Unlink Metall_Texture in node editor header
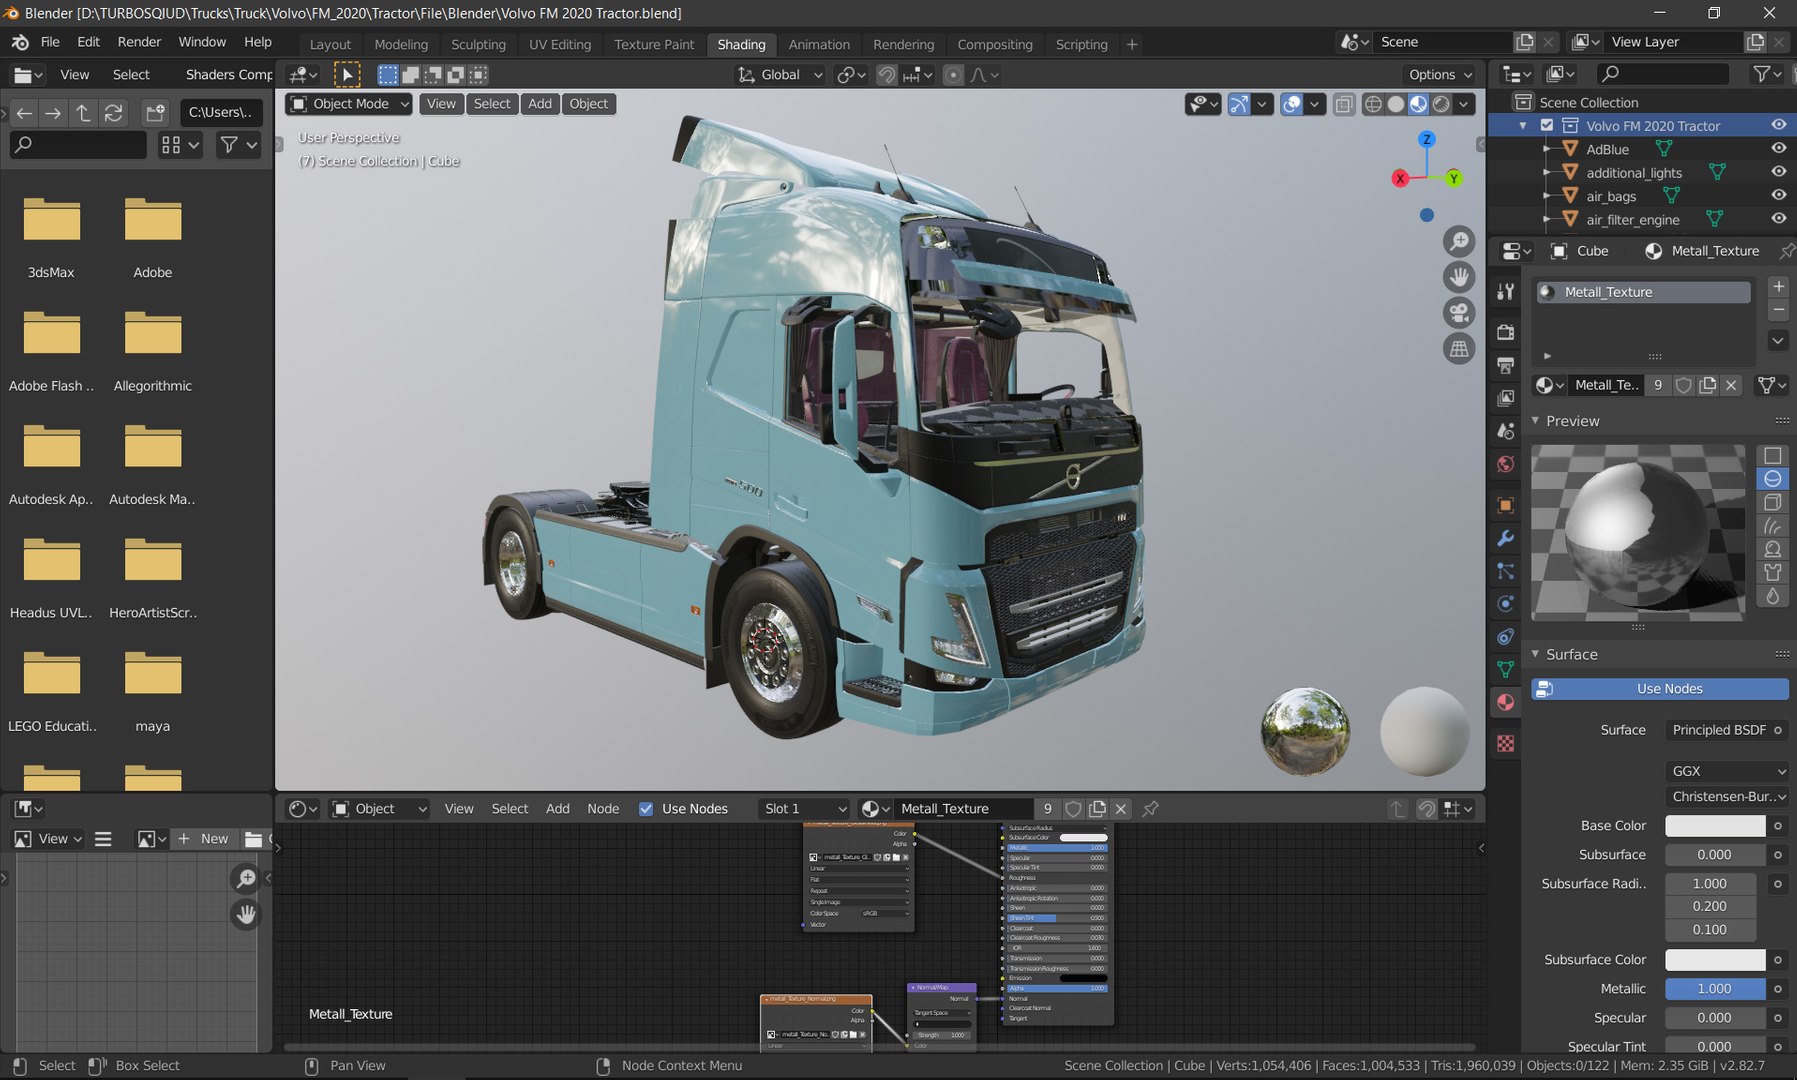This screenshot has width=1797, height=1080. coord(1121,809)
